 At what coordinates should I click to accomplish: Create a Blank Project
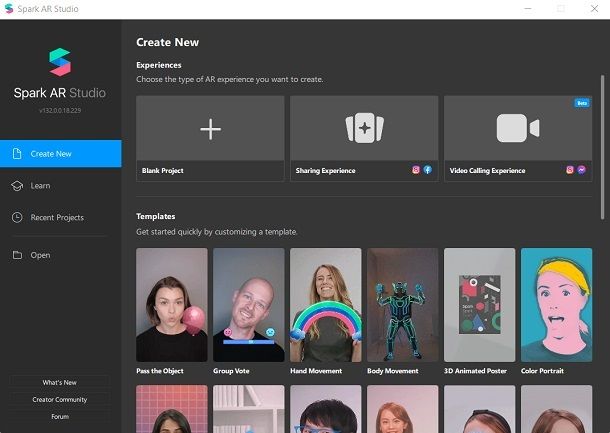tap(210, 138)
